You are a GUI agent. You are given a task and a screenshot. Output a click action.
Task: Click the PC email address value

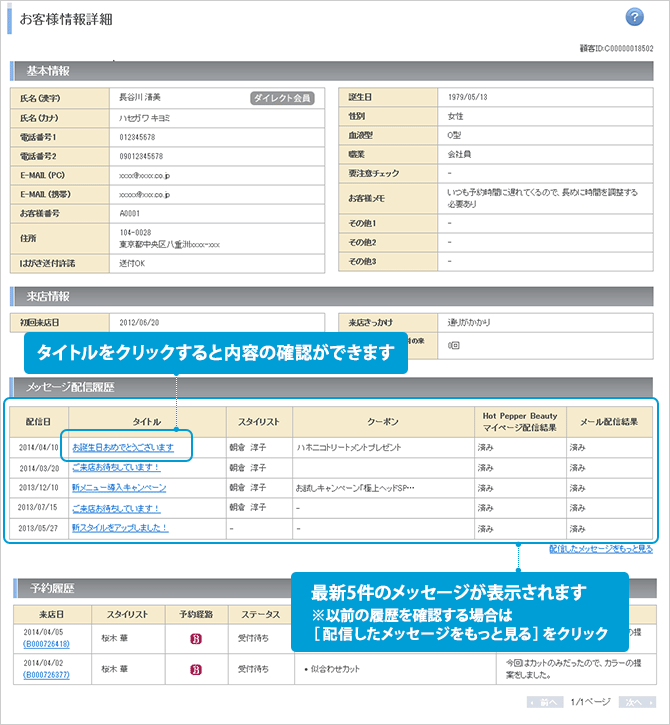[144, 174]
